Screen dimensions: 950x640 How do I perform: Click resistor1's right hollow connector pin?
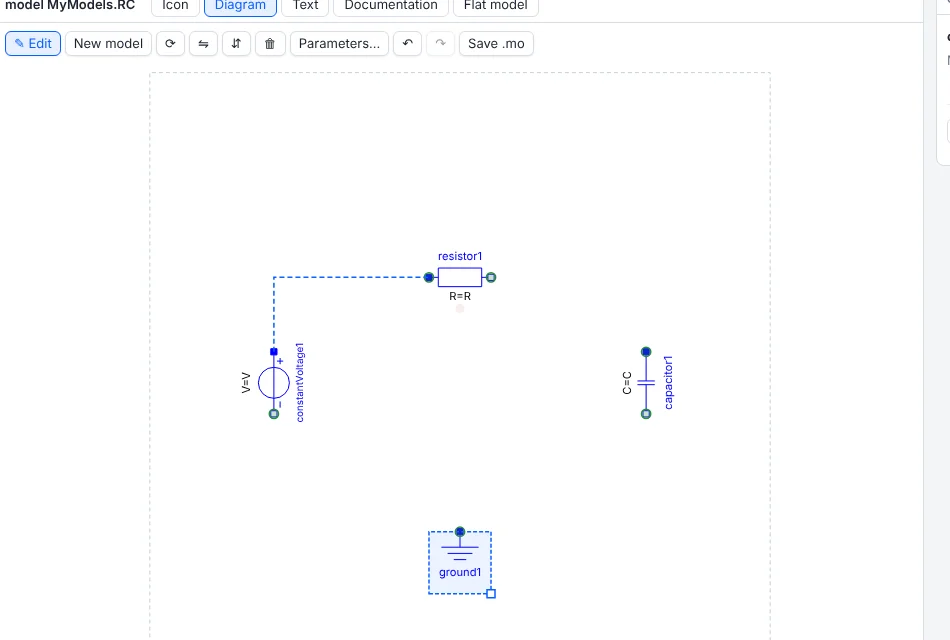491,278
